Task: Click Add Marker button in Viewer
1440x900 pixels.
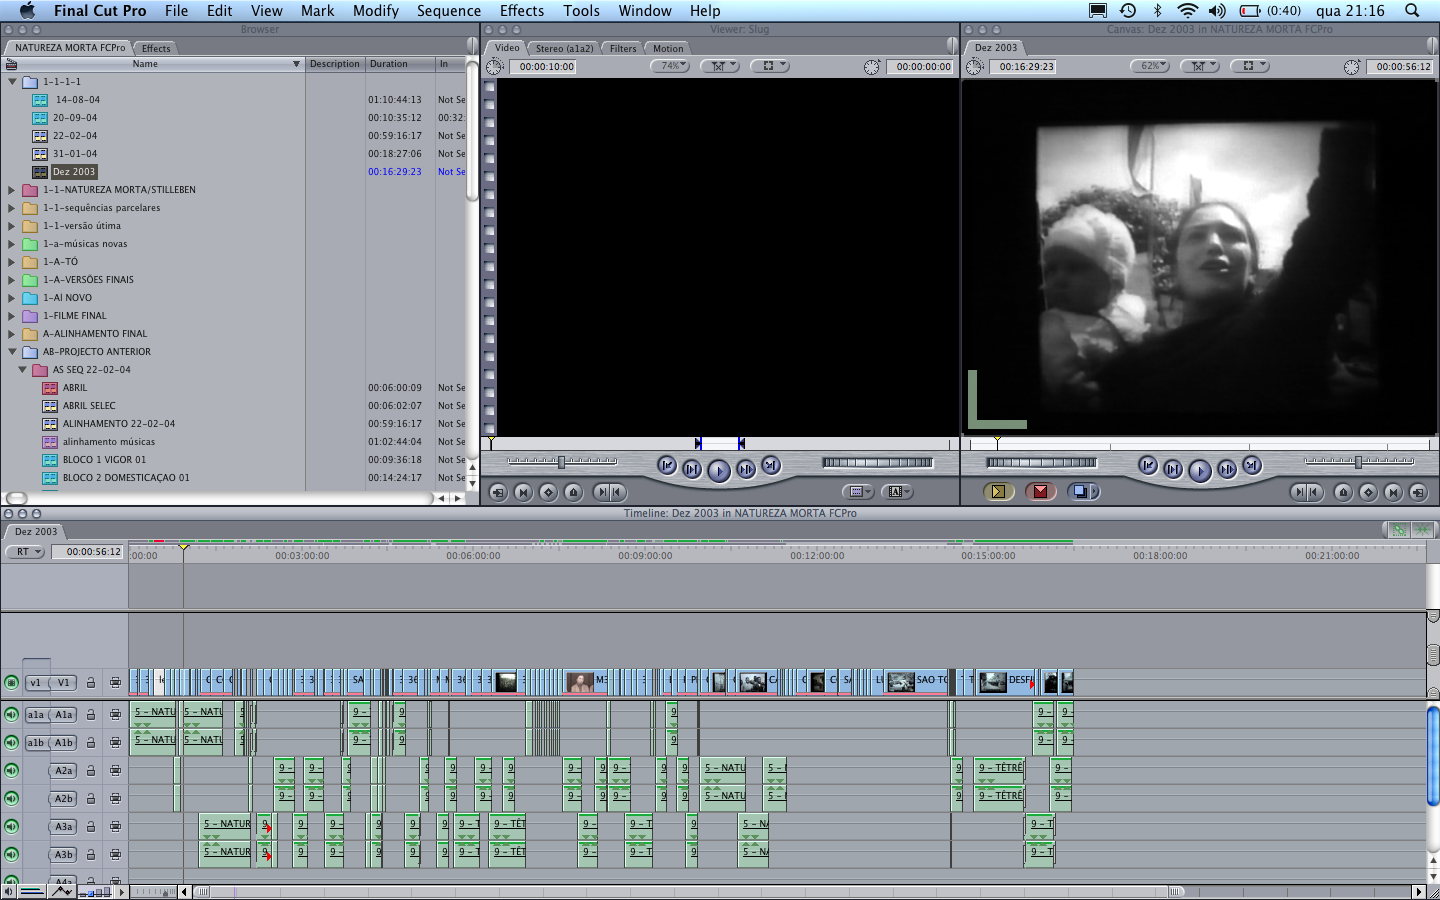Action: (573, 492)
